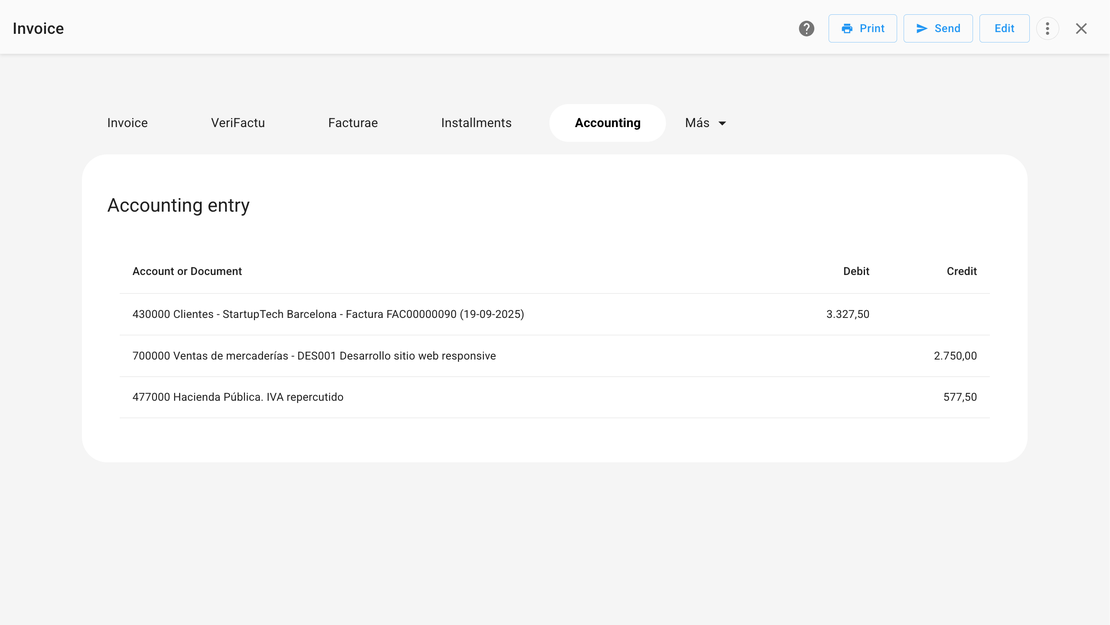This screenshot has width=1110, height=625.
Task: Select the 477000 Hacienda Pública IVA row
Action: click(x=238, y=397)
